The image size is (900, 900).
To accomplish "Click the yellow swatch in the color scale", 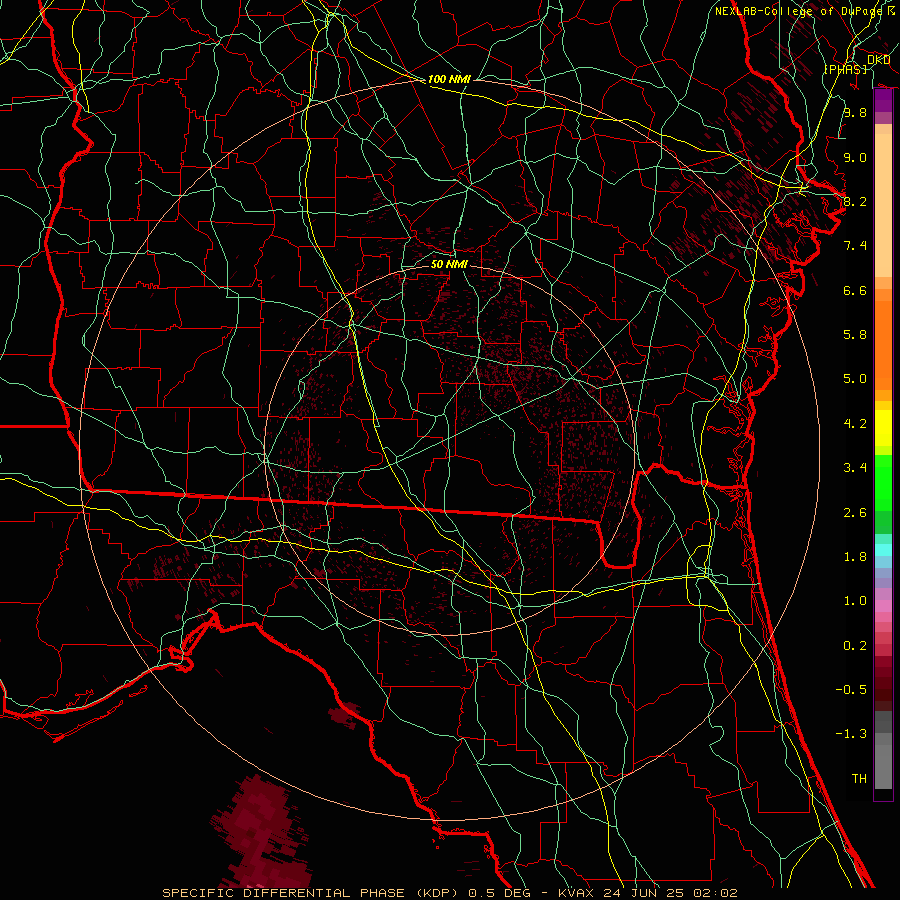I will tap(883, 428).
